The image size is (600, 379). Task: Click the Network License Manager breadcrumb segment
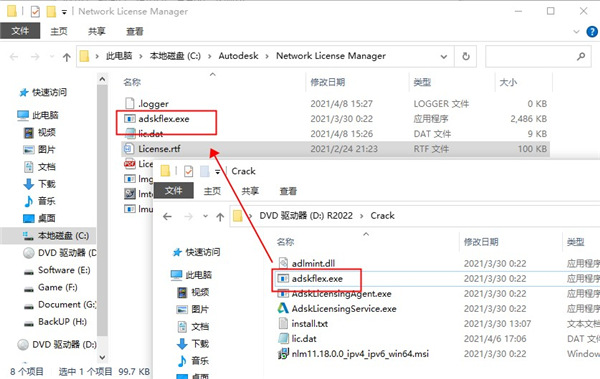(331, 56)
